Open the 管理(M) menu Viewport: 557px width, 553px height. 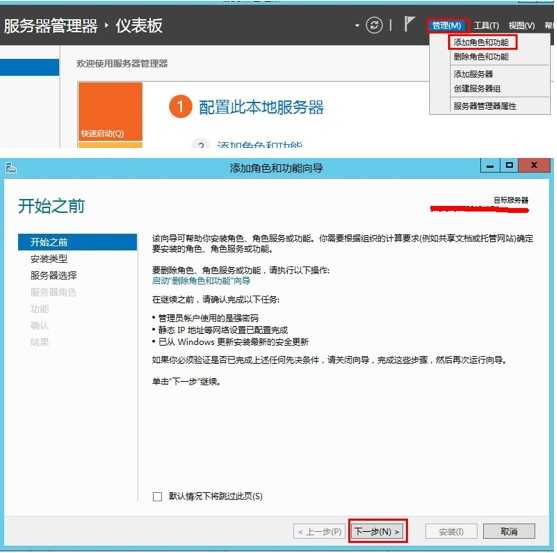pyautogui.click(x=447, y=26)
